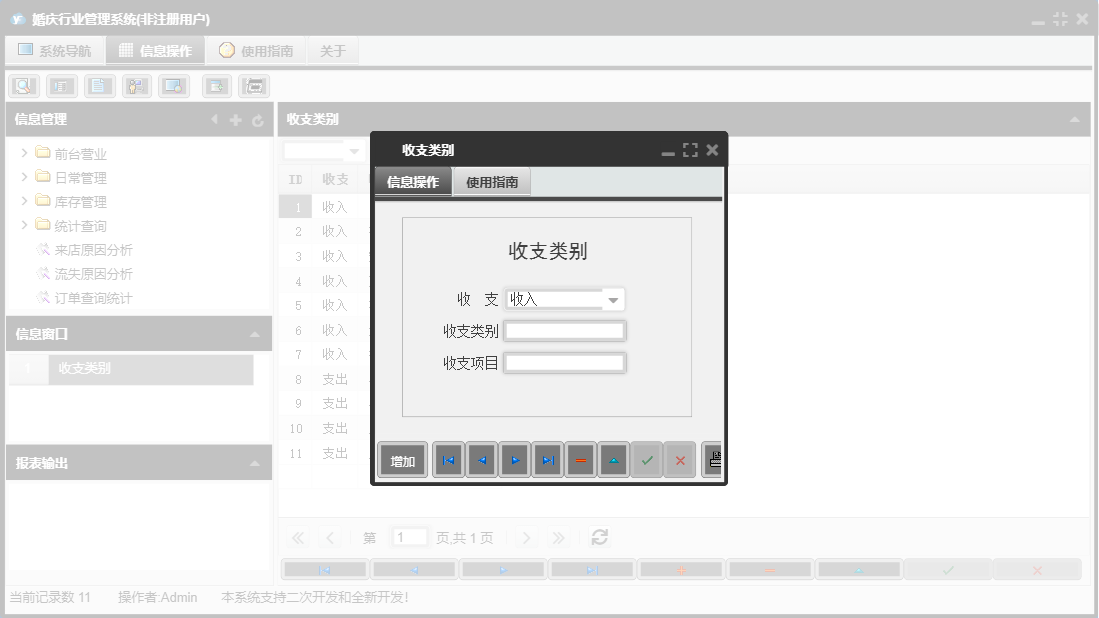
Task: Jump to first record in 收支类别 dialog
Action: point(448,460)
